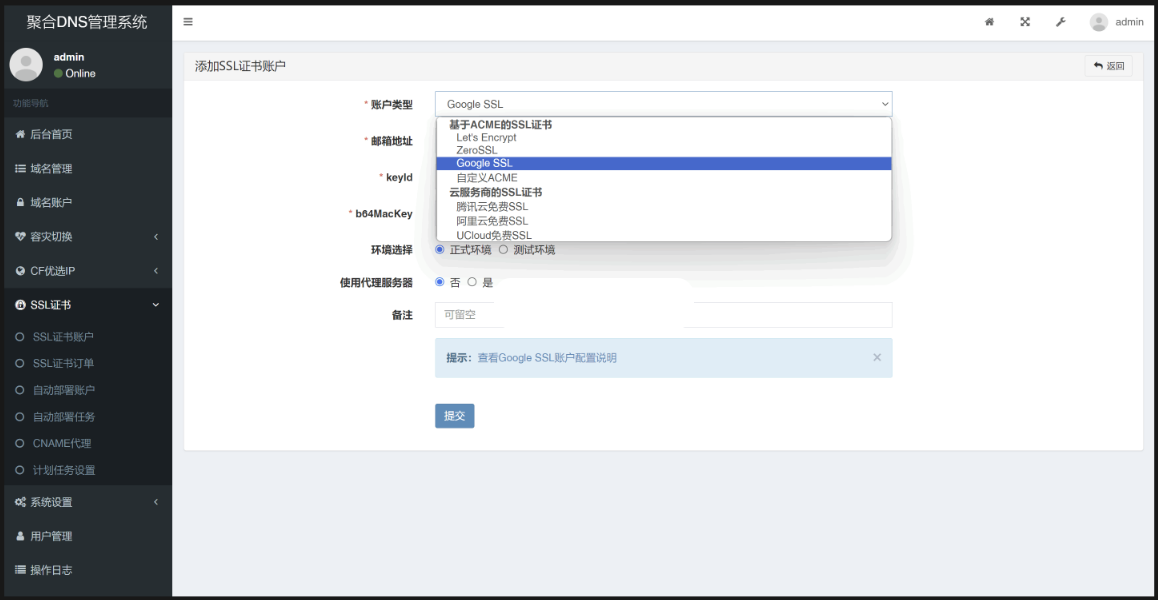Pick ZeroSSL from the dropdown list
The height and width of the screenshot is (600, 1158).
point(664,150)
